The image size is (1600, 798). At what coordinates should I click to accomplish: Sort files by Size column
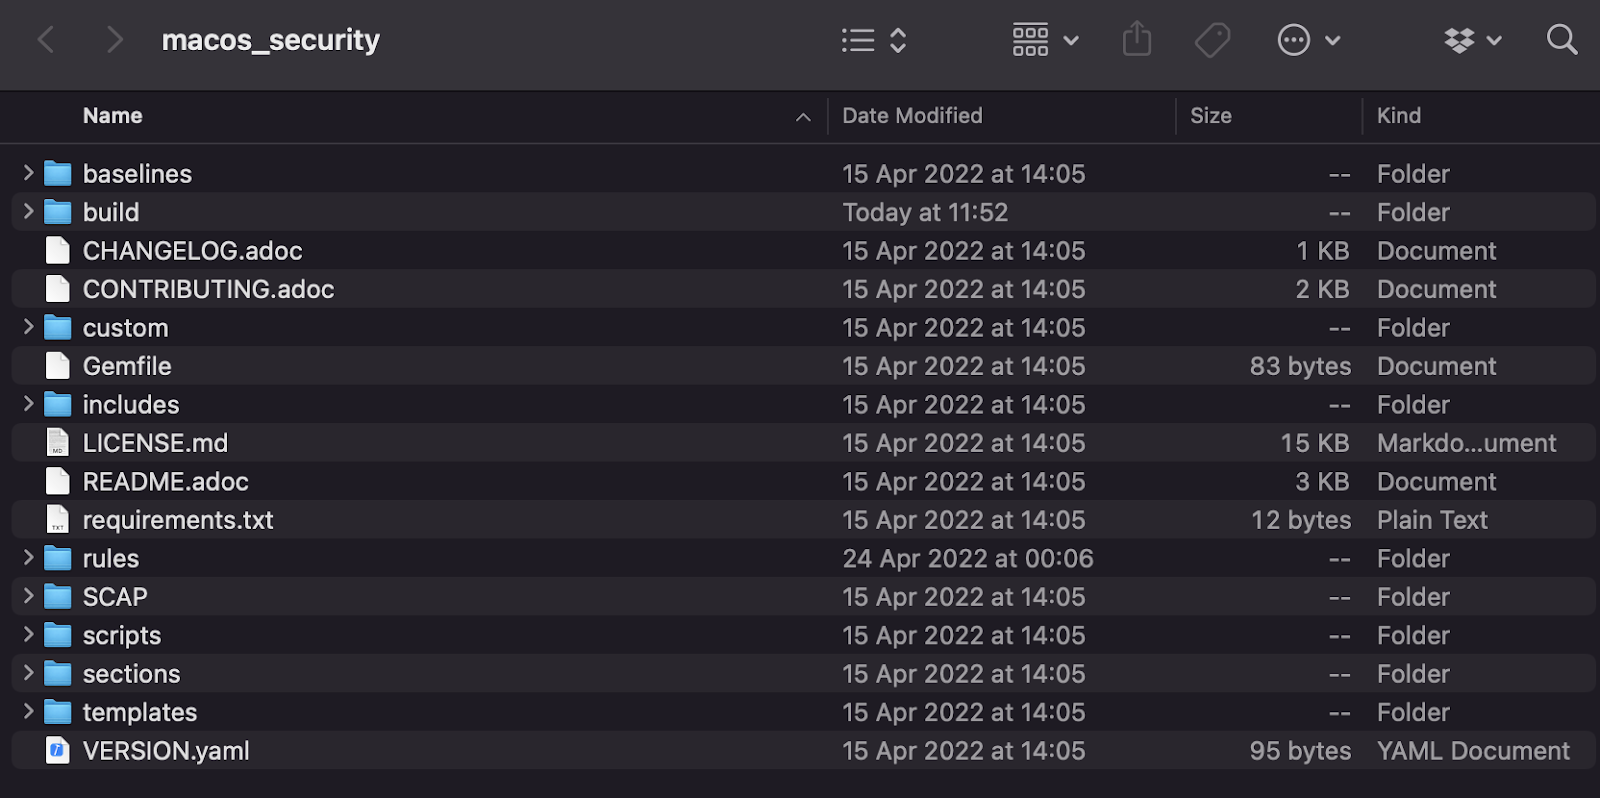1210,116
